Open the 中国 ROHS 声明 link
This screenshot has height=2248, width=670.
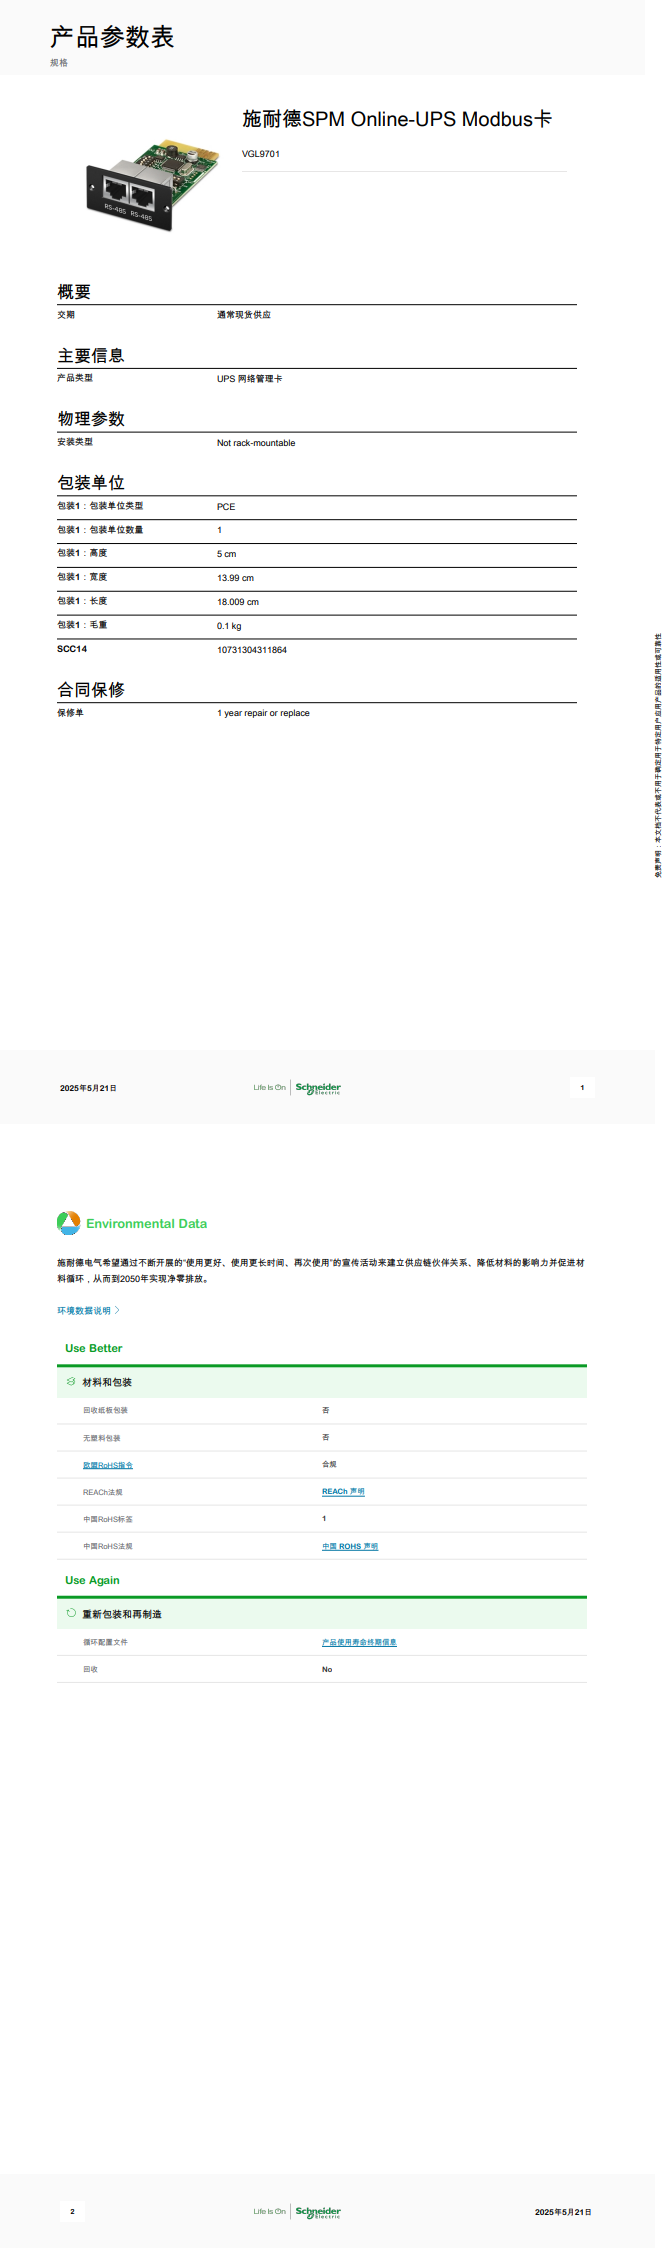[350, 1546]
